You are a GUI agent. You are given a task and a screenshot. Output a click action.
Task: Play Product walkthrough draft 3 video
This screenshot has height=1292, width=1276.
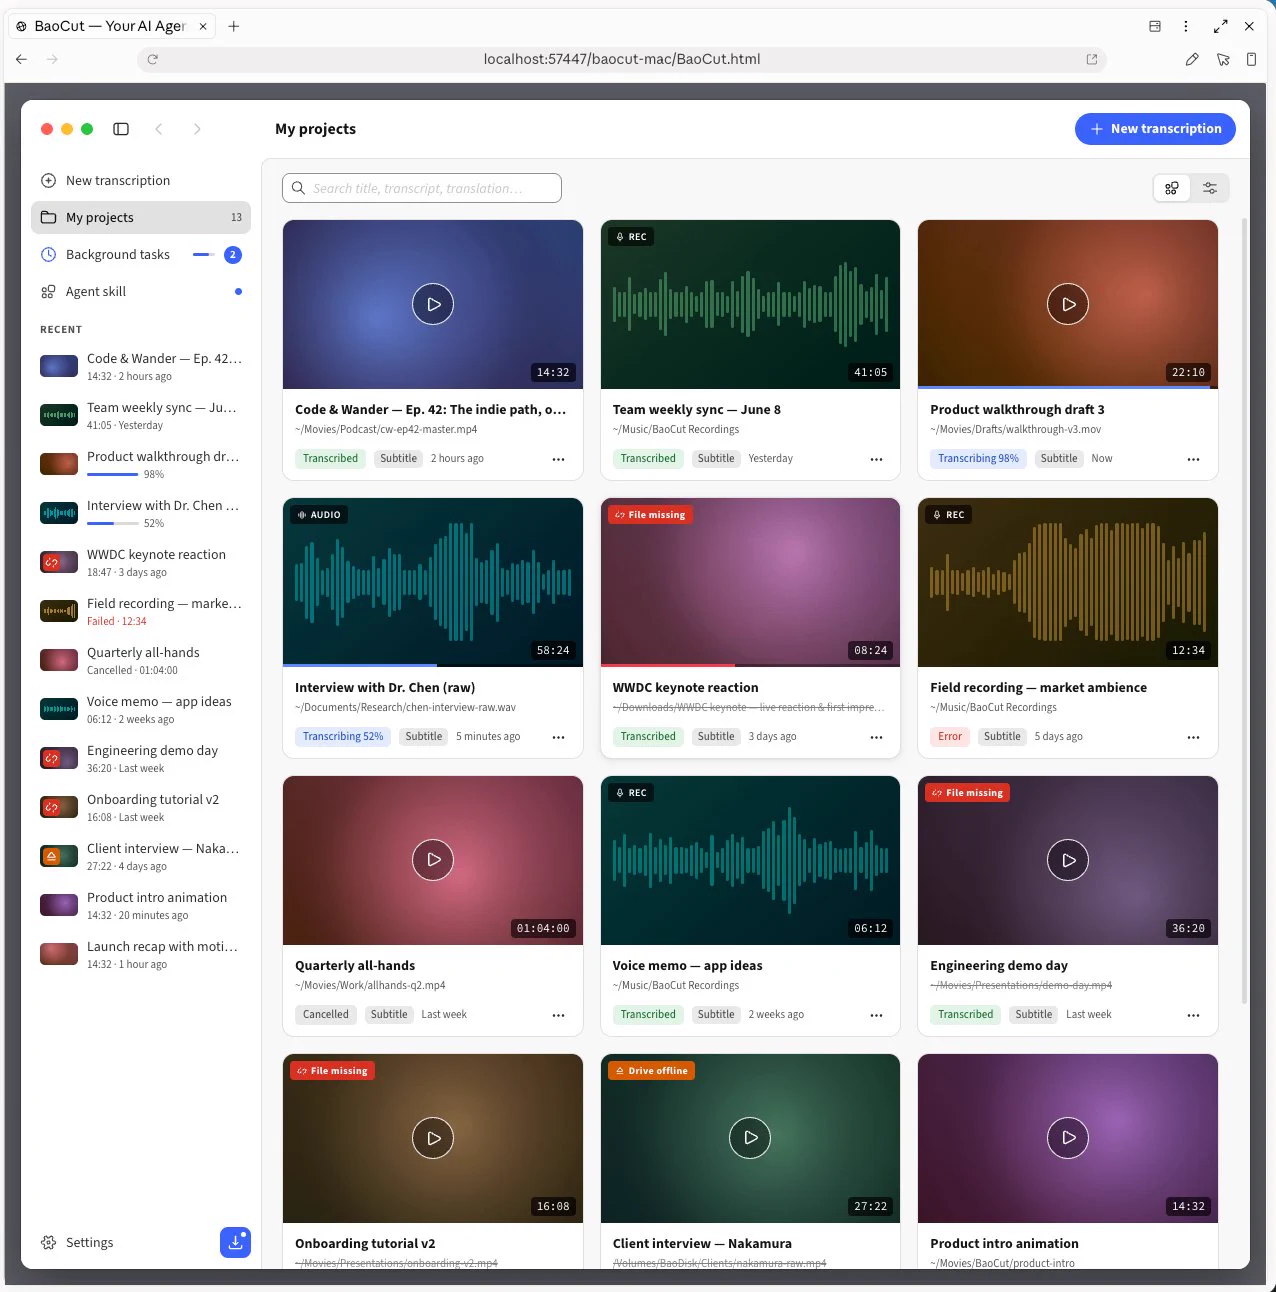click(x=1068, y=304)
